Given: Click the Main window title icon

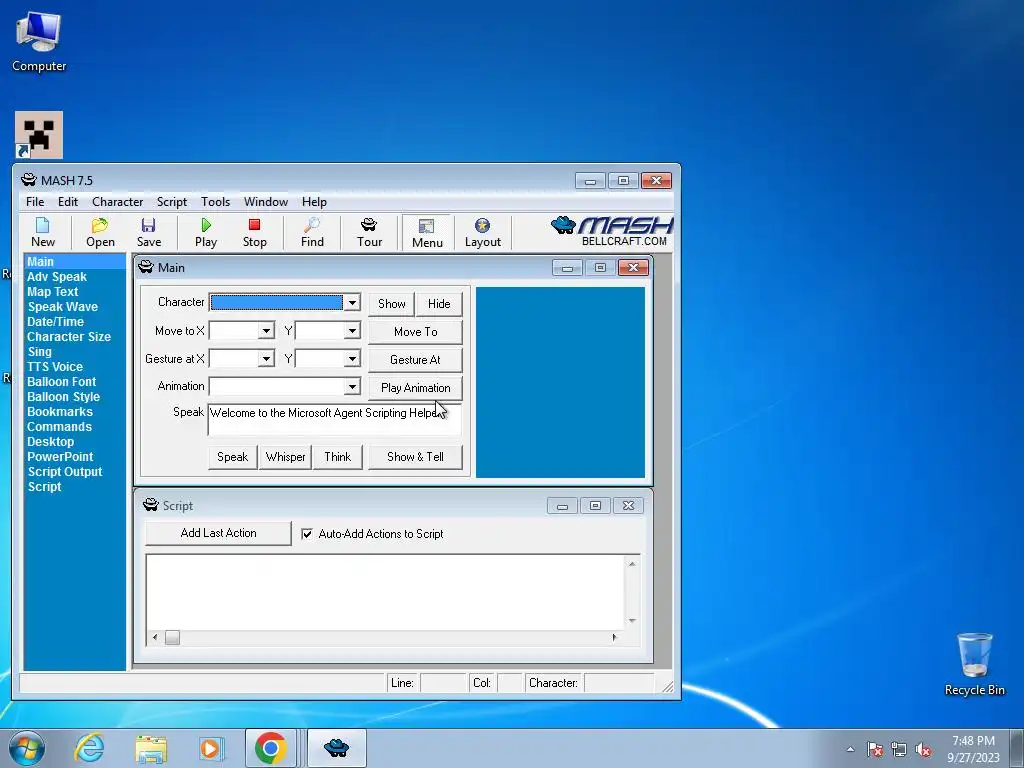Looking at the screenshot, I should point(146,267).
